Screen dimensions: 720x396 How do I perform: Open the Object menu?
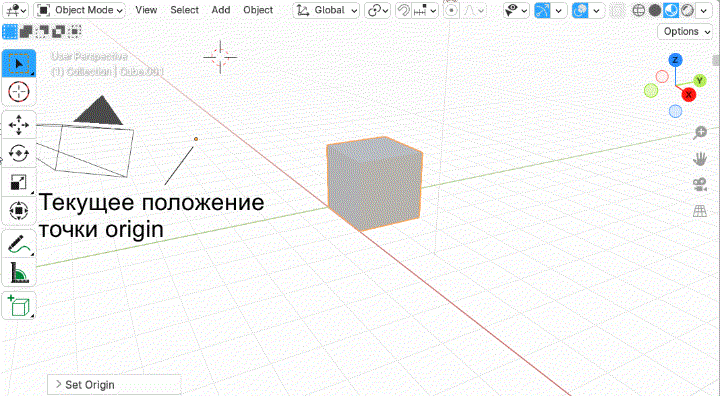point(258,10)
